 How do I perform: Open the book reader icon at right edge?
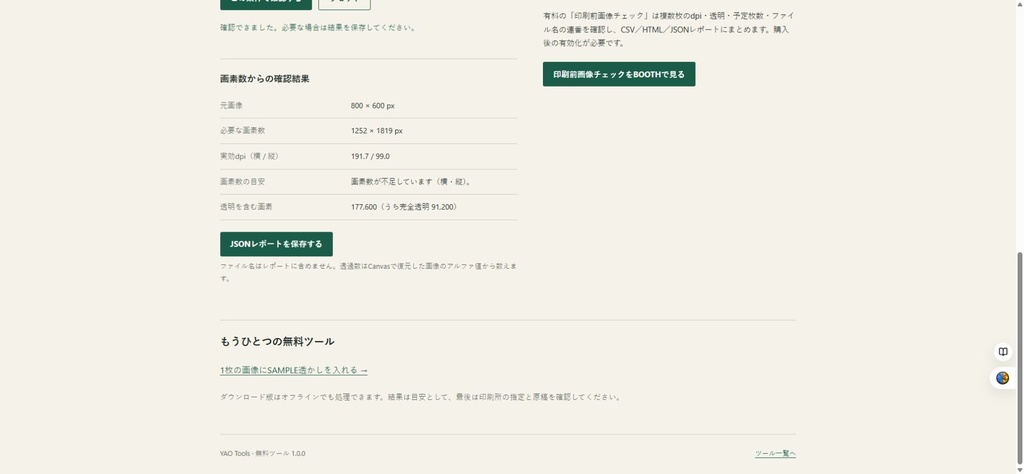click(1003, 352)
